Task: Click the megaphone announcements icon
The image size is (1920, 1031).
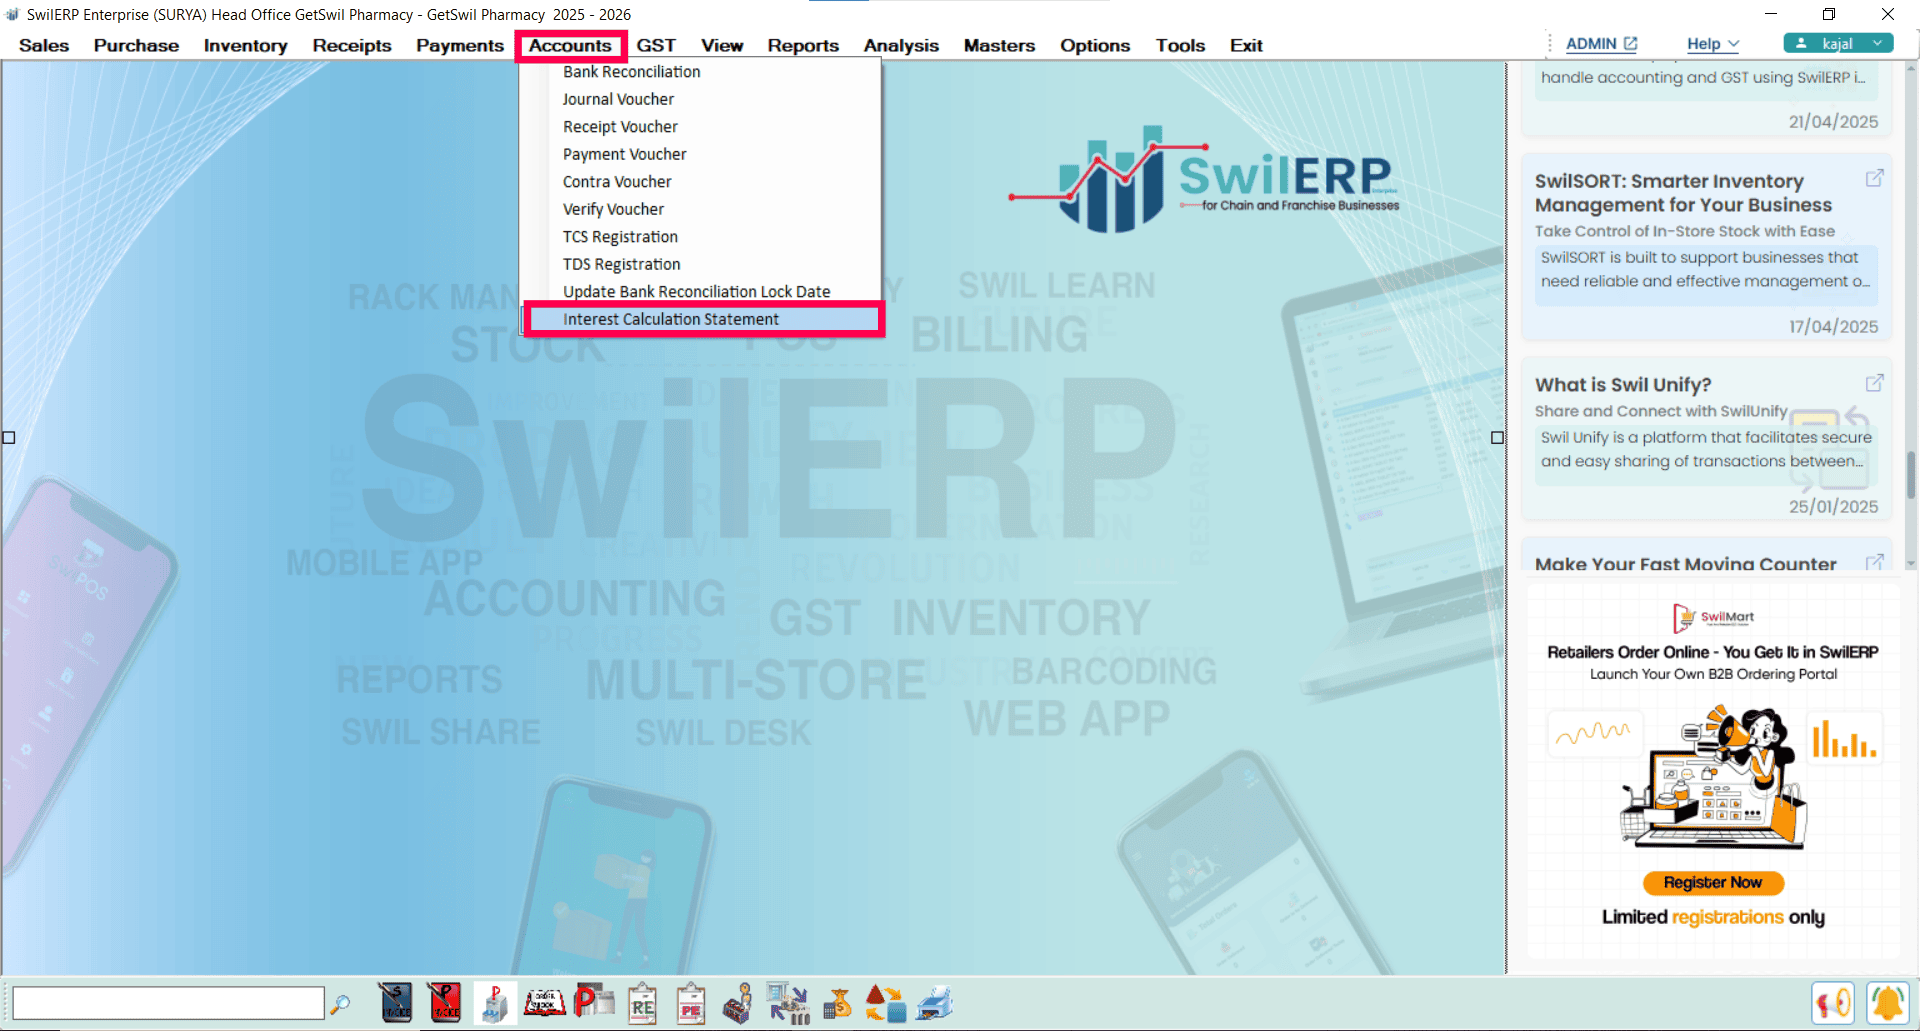Action: pos(1834,1003)
